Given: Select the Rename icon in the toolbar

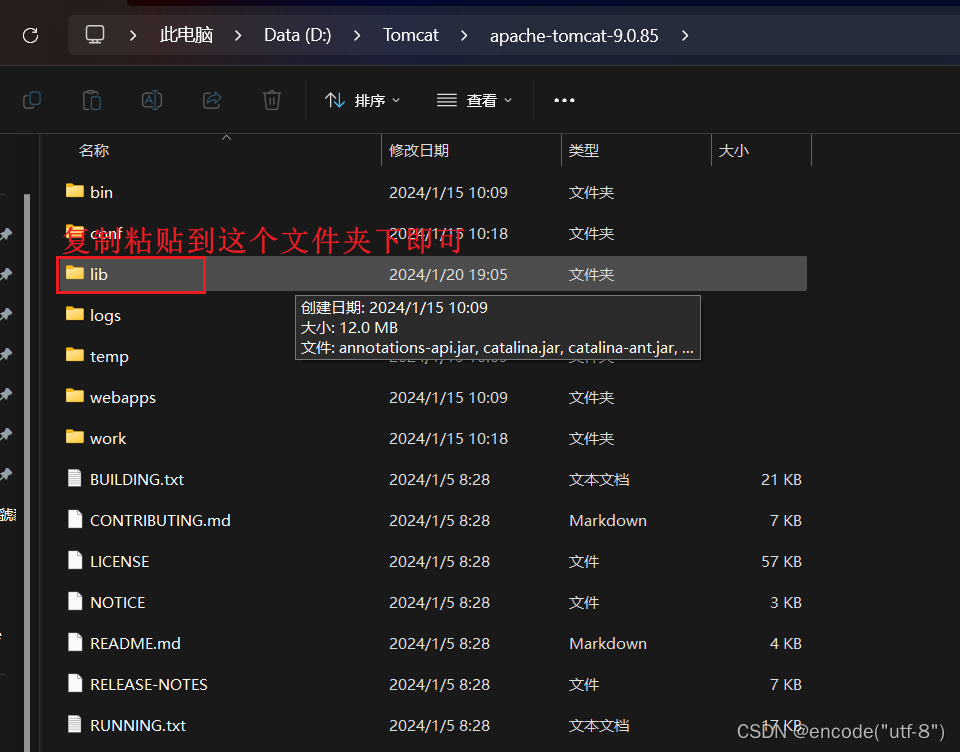Looking at the screenshot, I should pos(151,100).
